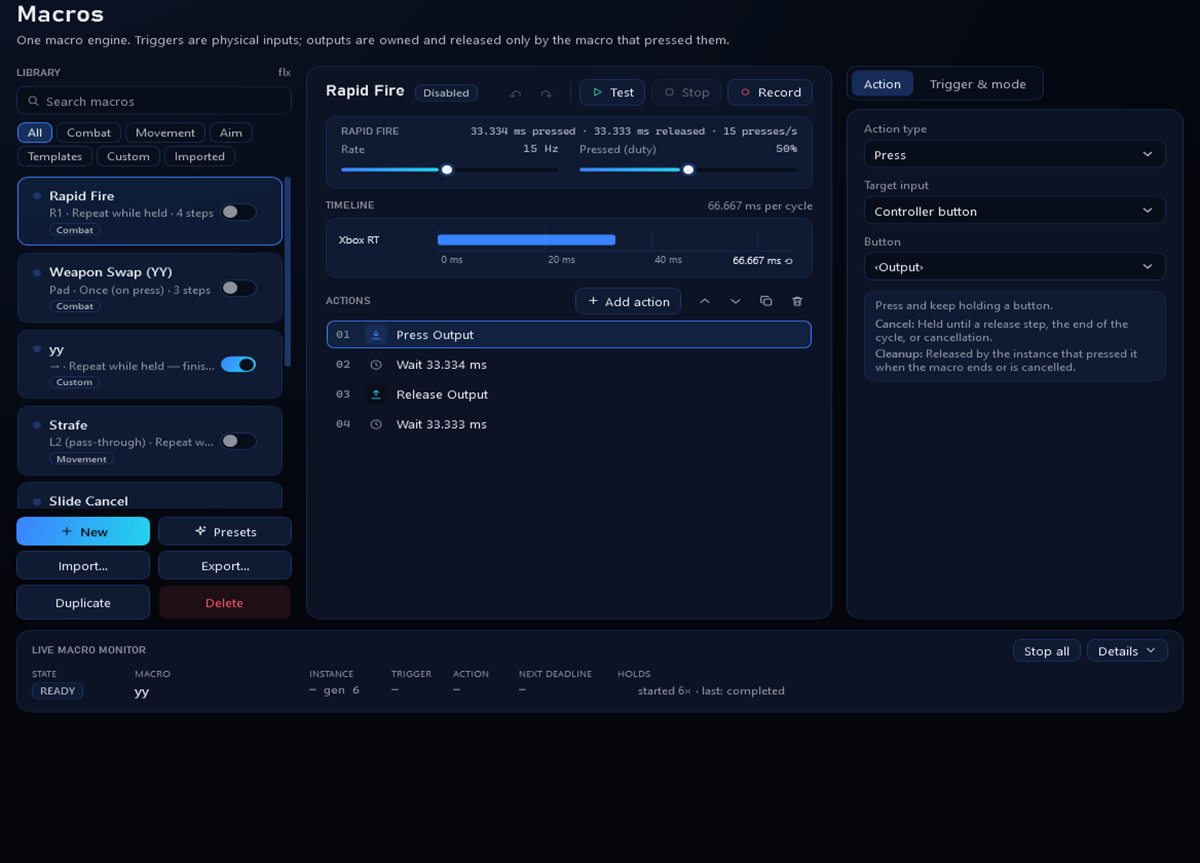Image resolution: width=1200 pixels, height=863 pixels.
Task: Duplicate the selected macro
Action: point(83,603)
